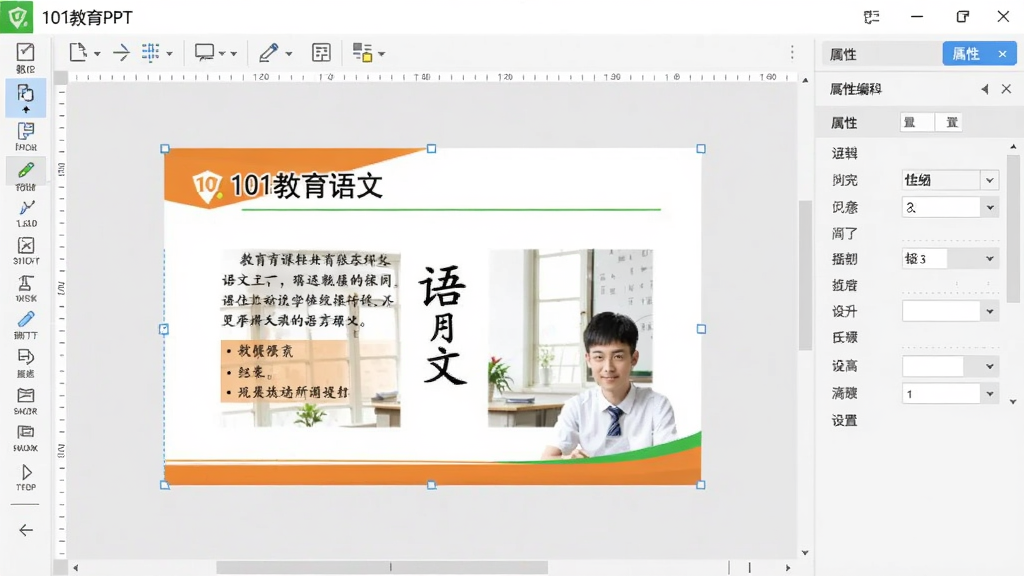Screen dimensions: 1024x576
Task: Click the storage box icon in left sidebar
Action: (x=25, y=395)
